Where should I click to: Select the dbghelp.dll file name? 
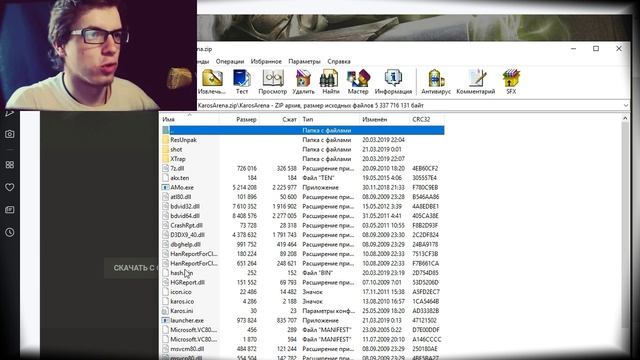pos(185,244)
